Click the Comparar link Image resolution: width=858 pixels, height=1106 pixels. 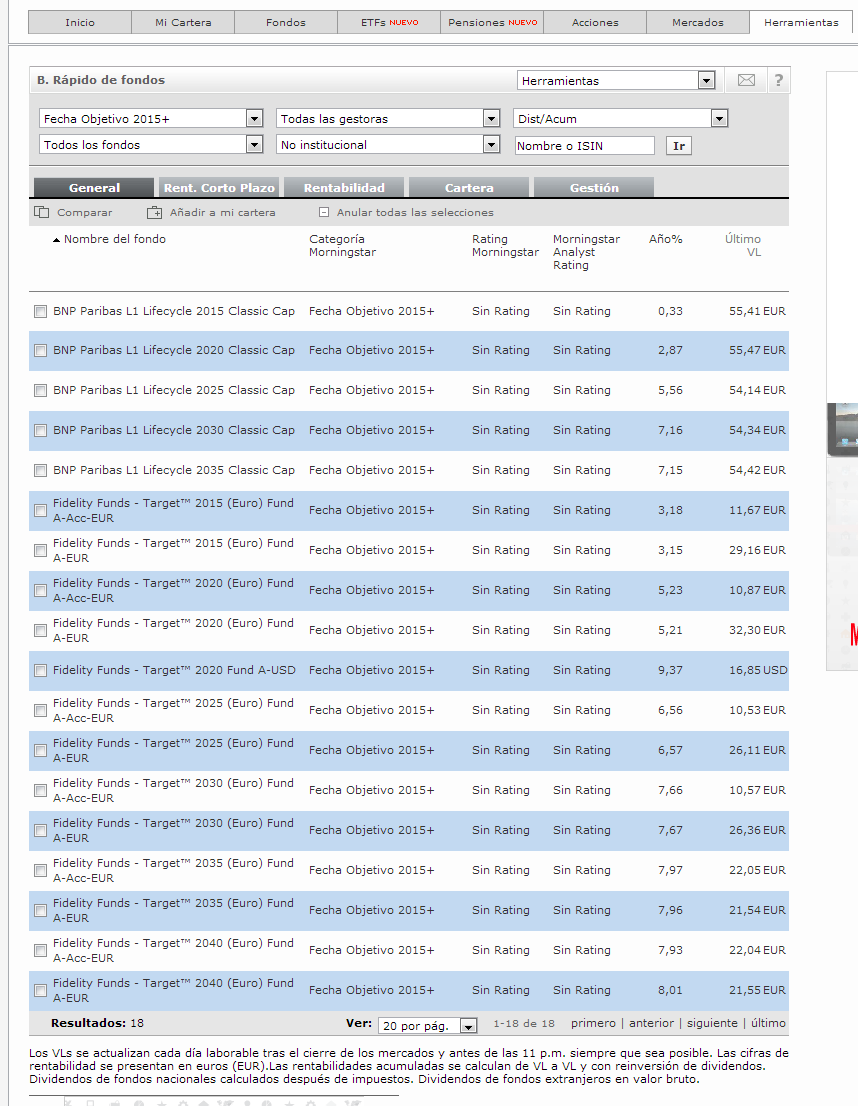click(85, 212)
